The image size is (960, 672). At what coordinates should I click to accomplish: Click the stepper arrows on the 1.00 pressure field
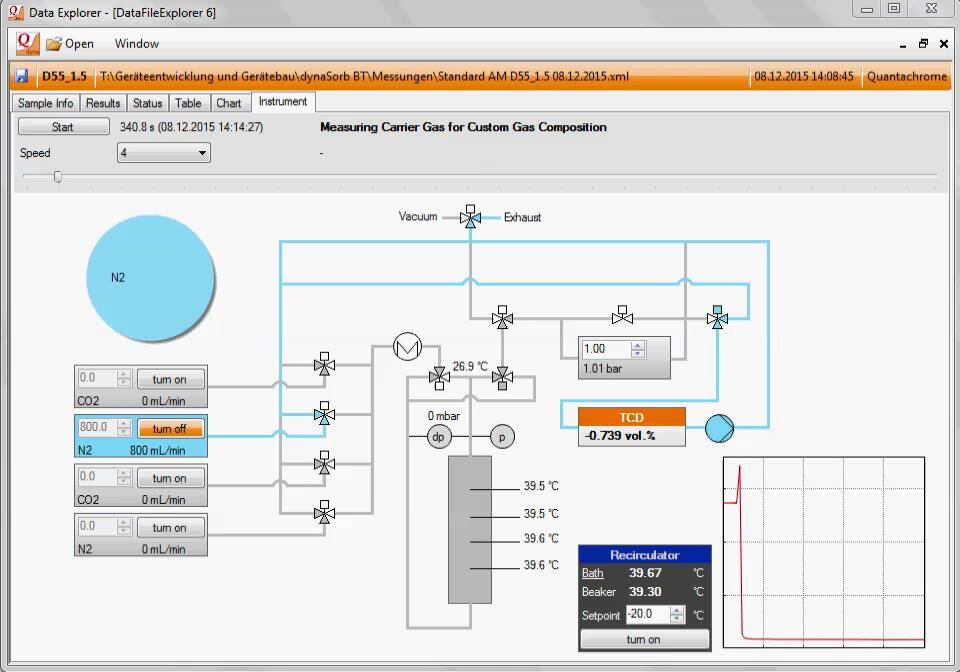coord(638,349)
